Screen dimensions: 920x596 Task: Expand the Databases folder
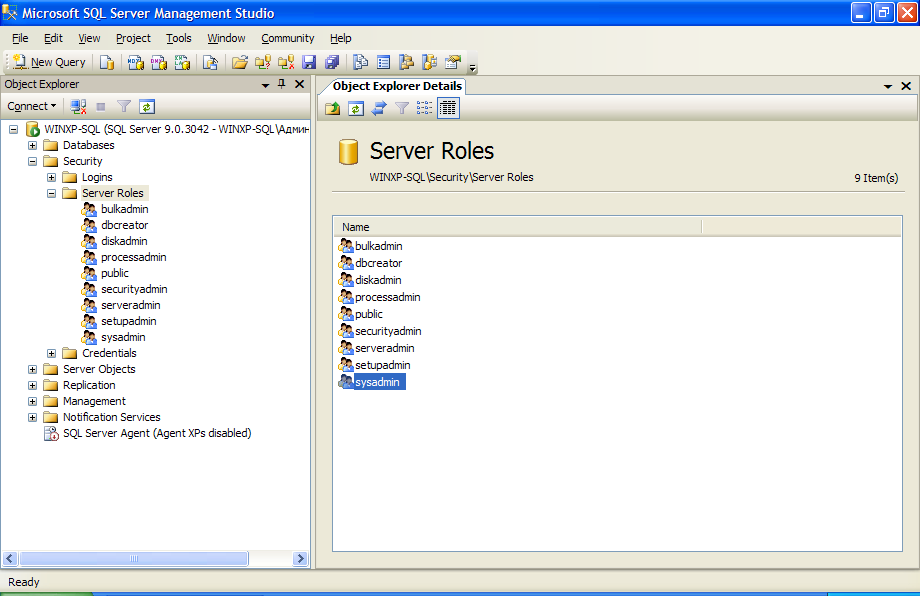32,145
